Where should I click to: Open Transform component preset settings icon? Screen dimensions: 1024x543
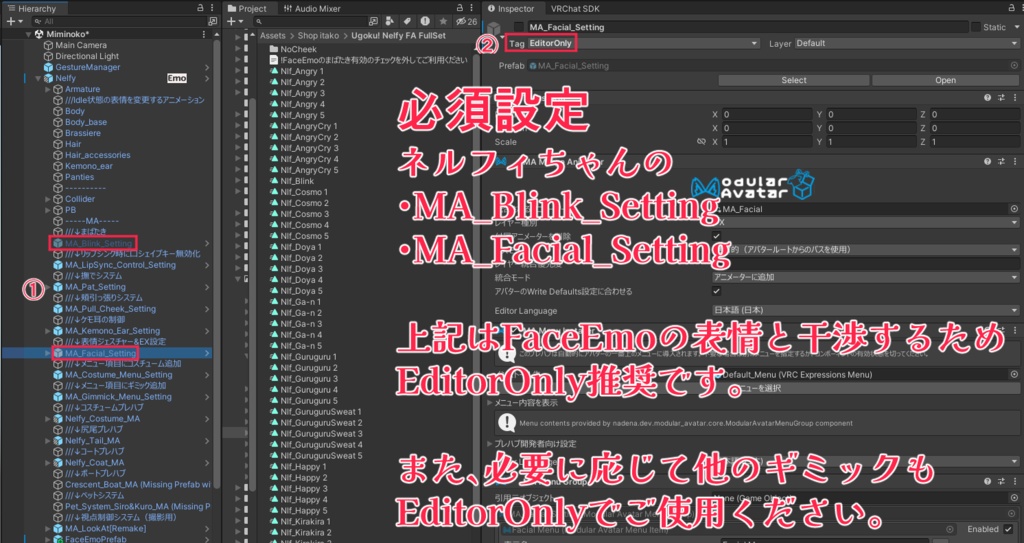[x=1000, y=97]
